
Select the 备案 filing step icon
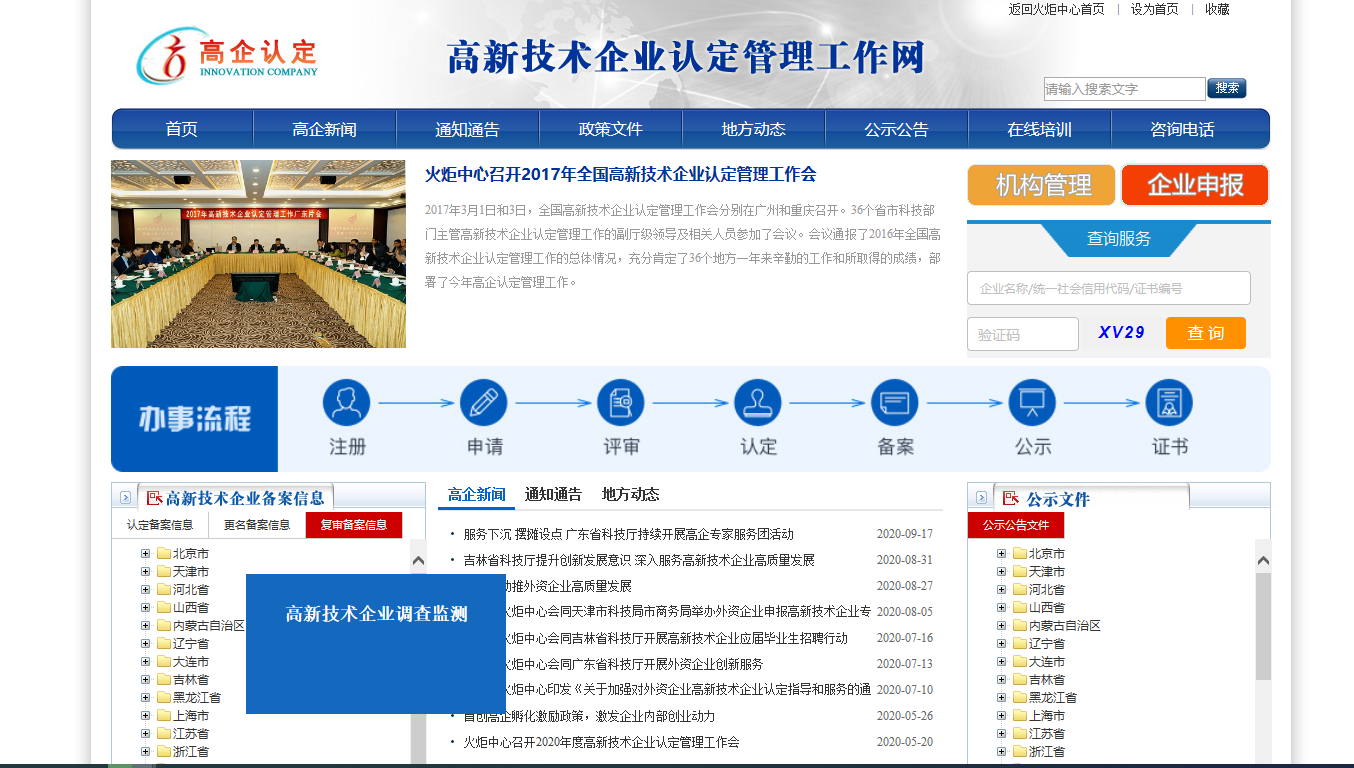894,400
